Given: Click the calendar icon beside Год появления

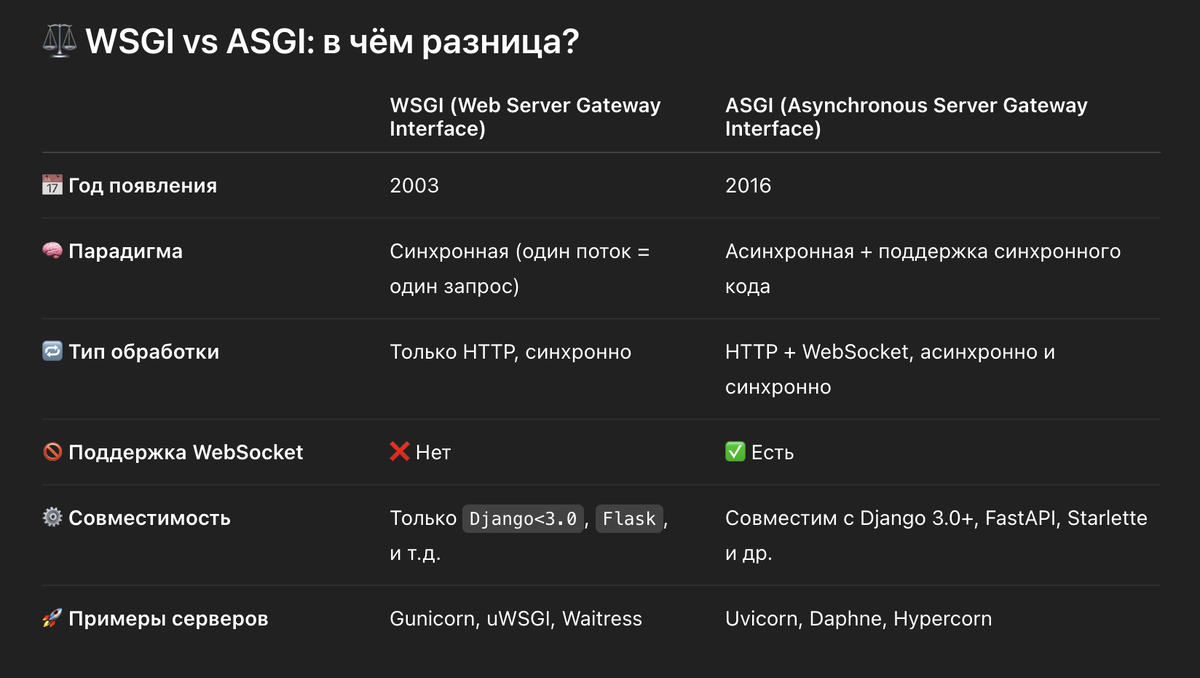Looking at the screenshot, I should coord(52,186).
